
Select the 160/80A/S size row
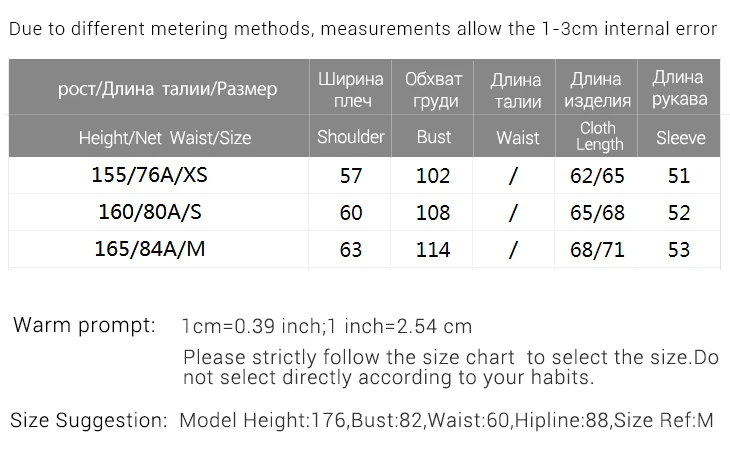pos(365,212)
